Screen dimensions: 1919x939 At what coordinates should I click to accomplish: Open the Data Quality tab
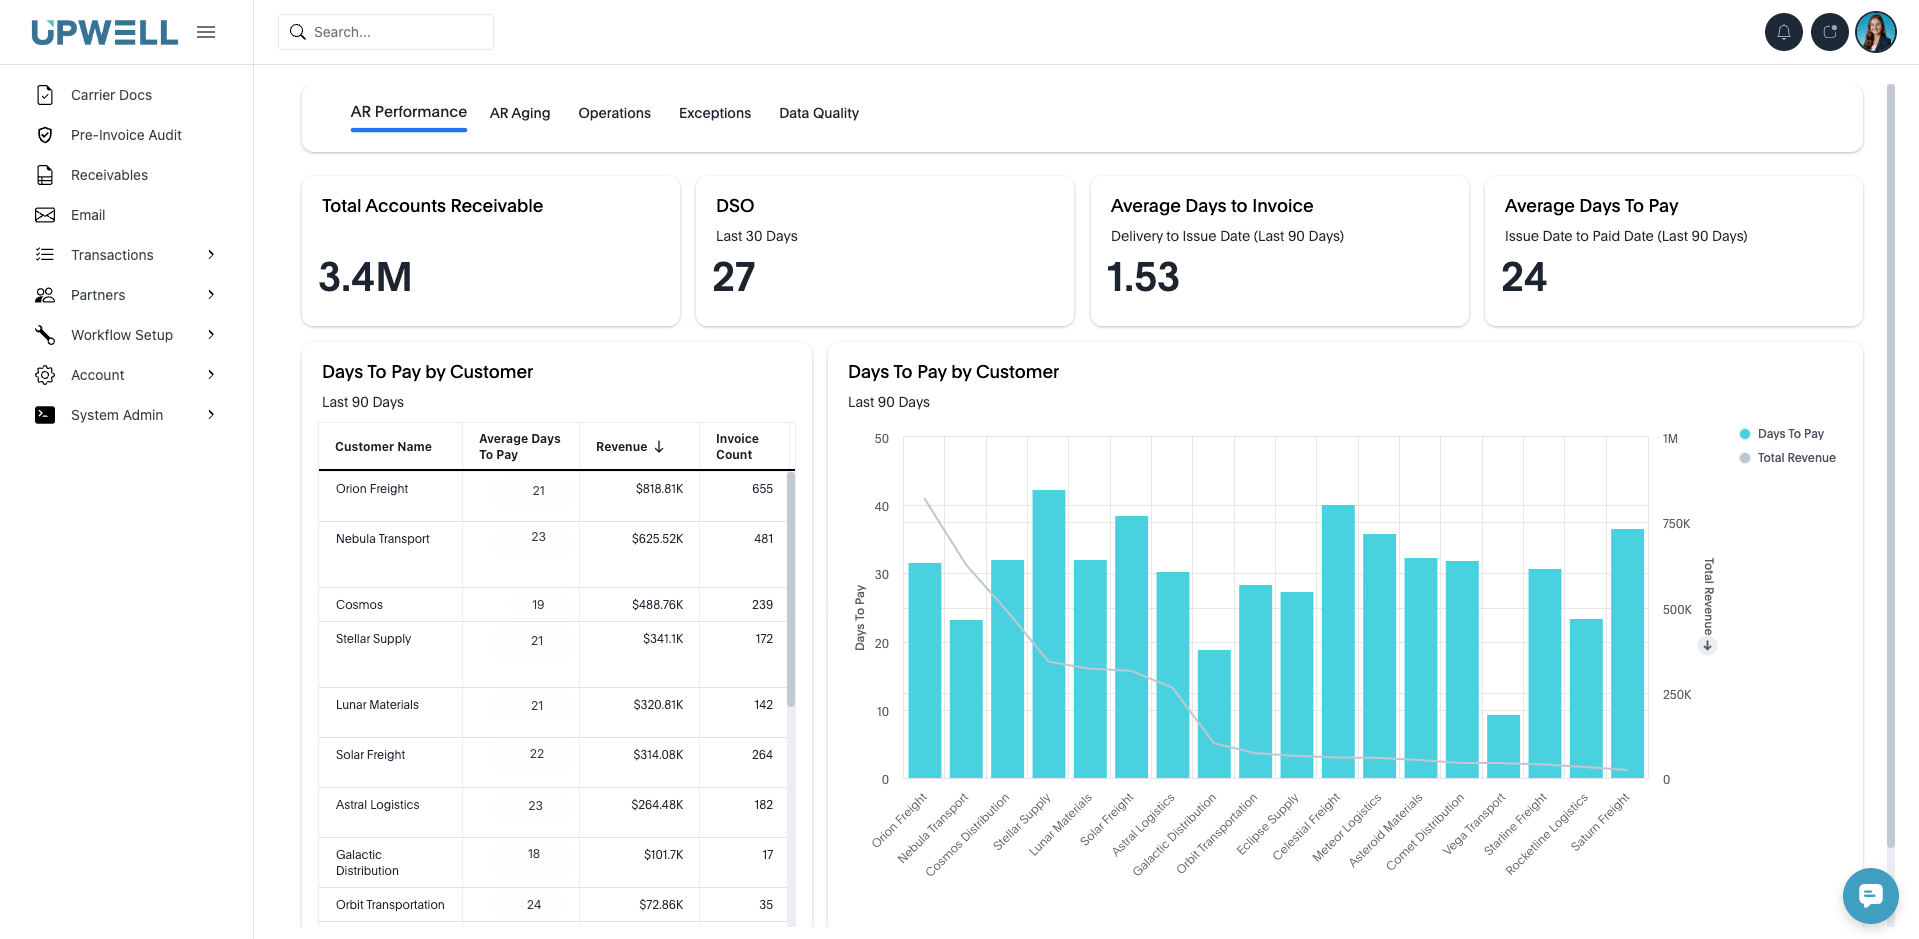point(818,113)
